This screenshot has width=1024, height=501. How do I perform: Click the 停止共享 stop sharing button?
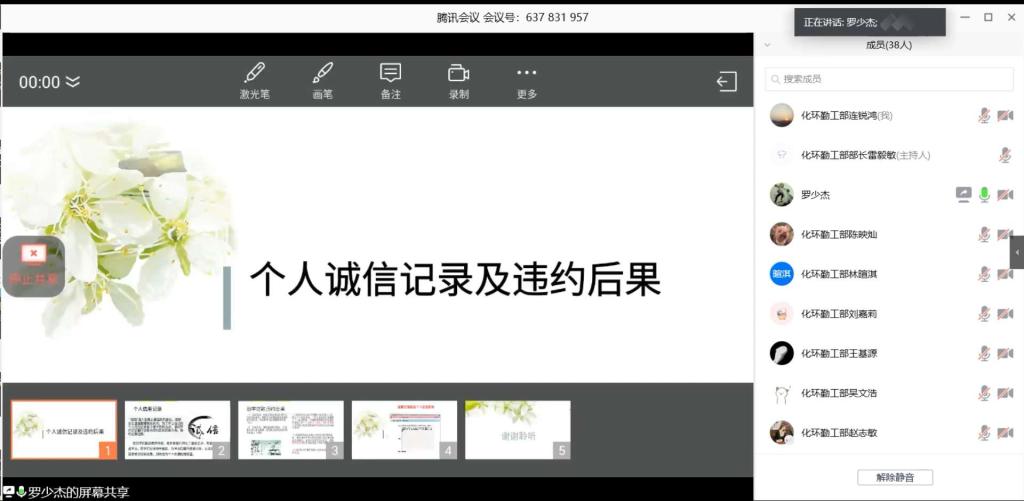pyautogui.click(x=34, y=266)
